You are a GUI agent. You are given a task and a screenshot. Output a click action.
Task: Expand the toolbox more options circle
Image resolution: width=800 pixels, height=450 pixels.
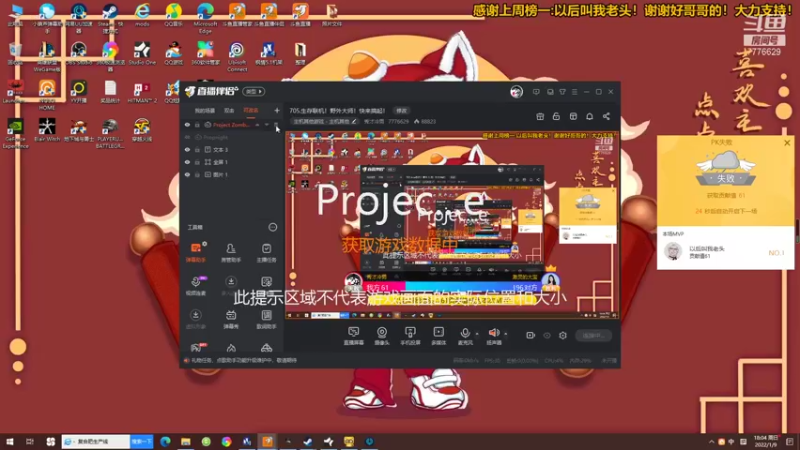click(x=273, y=227)
